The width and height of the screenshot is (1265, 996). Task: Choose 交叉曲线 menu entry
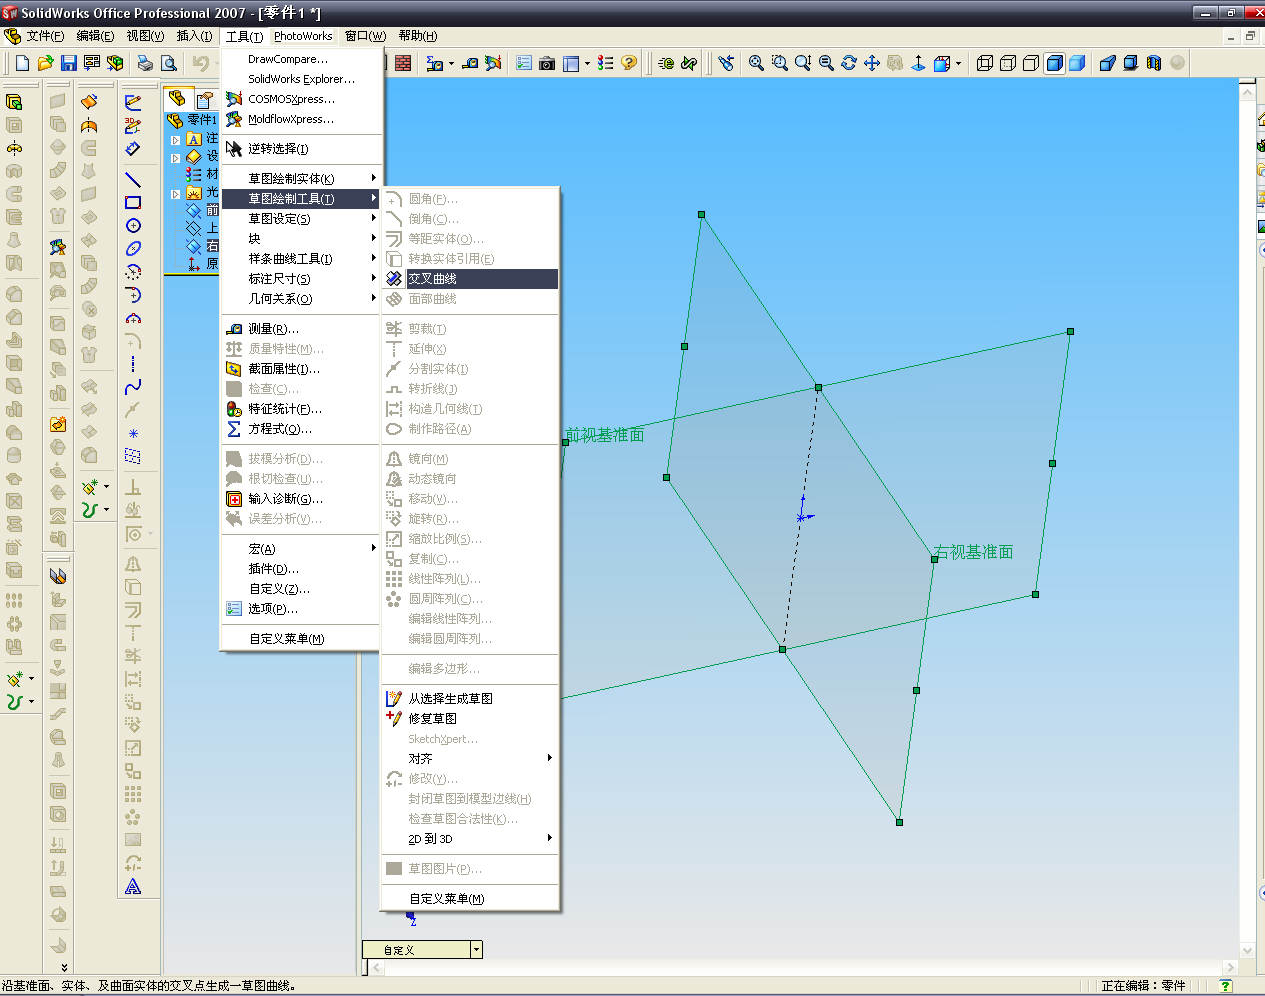click(469, 278)
